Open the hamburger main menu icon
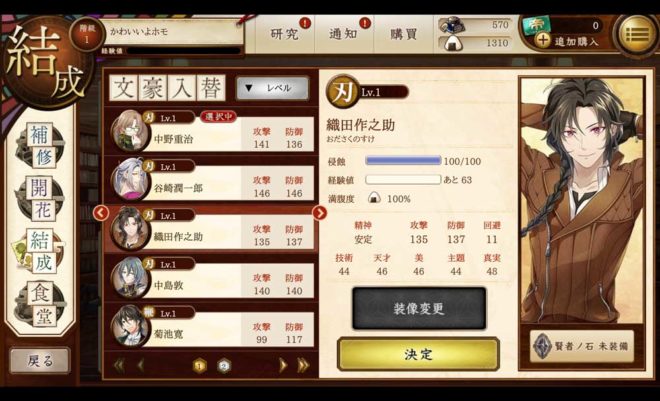The image size is (660, 401). [637, 35]
